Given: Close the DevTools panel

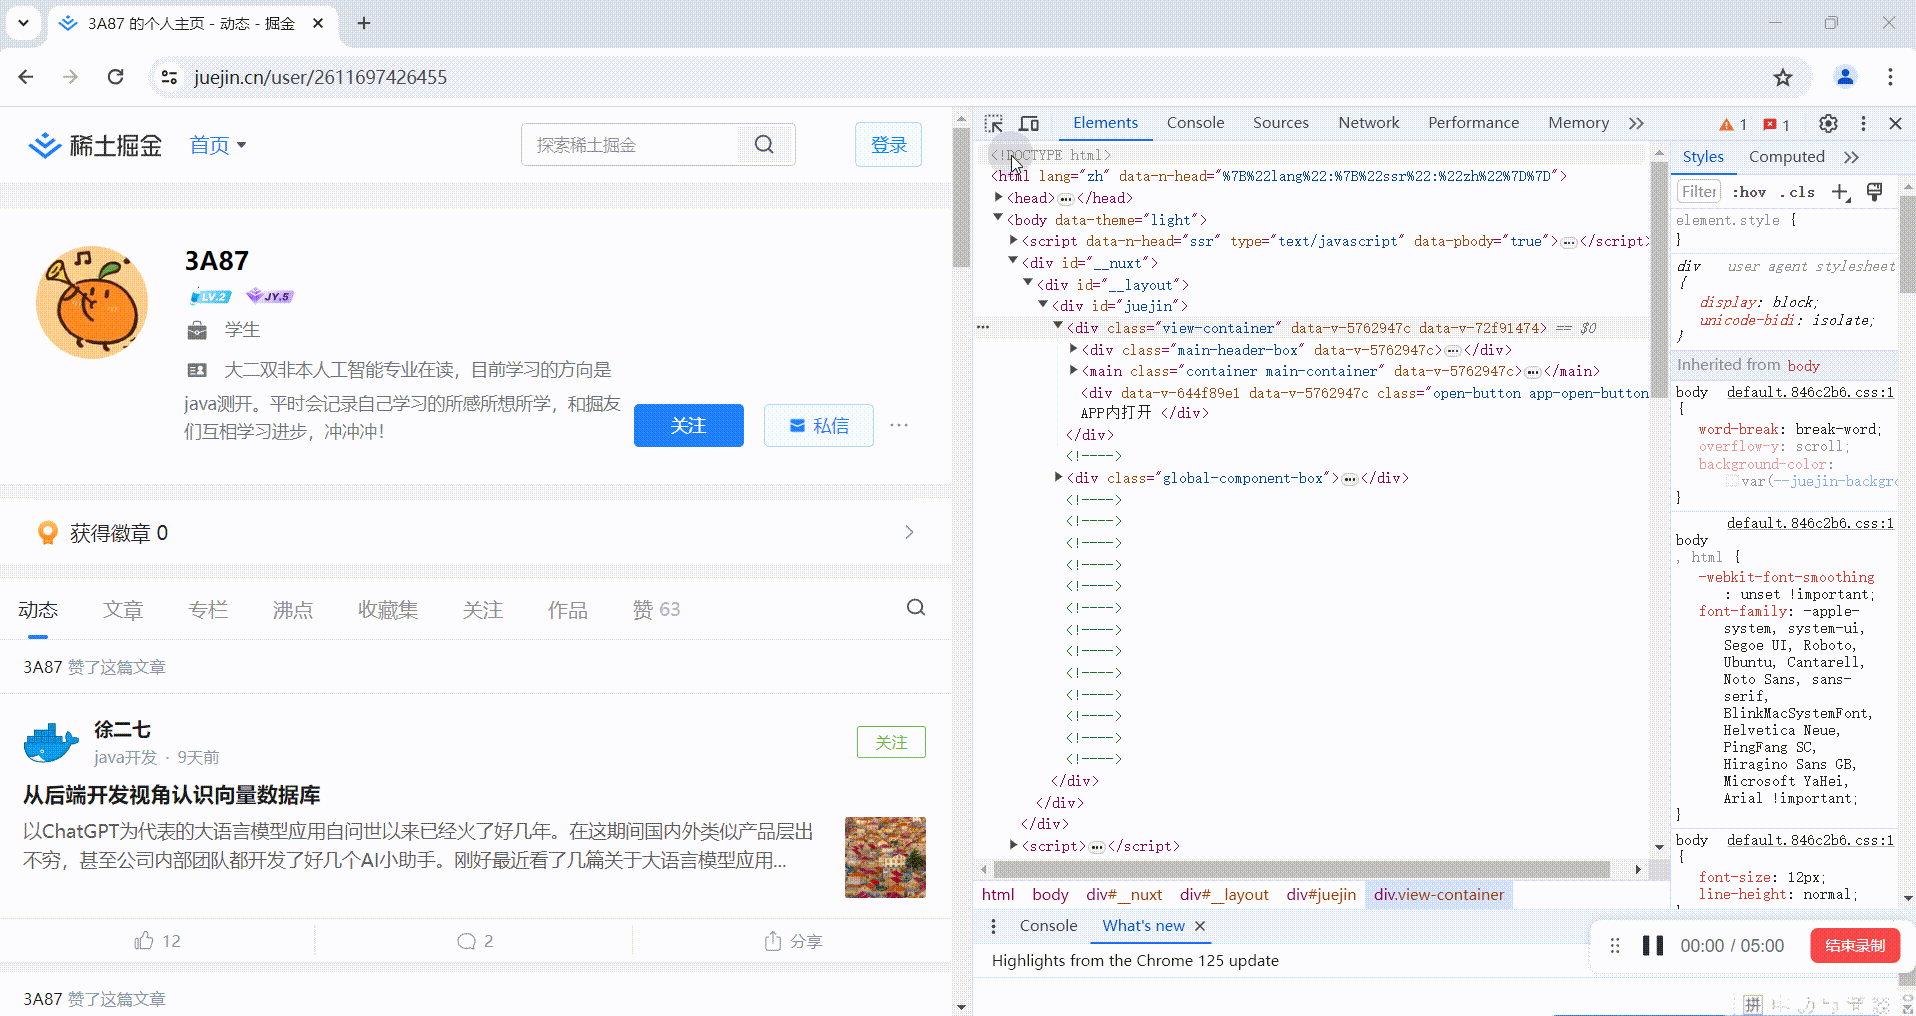Looking at the screenshot, I should click(1895, 123).
